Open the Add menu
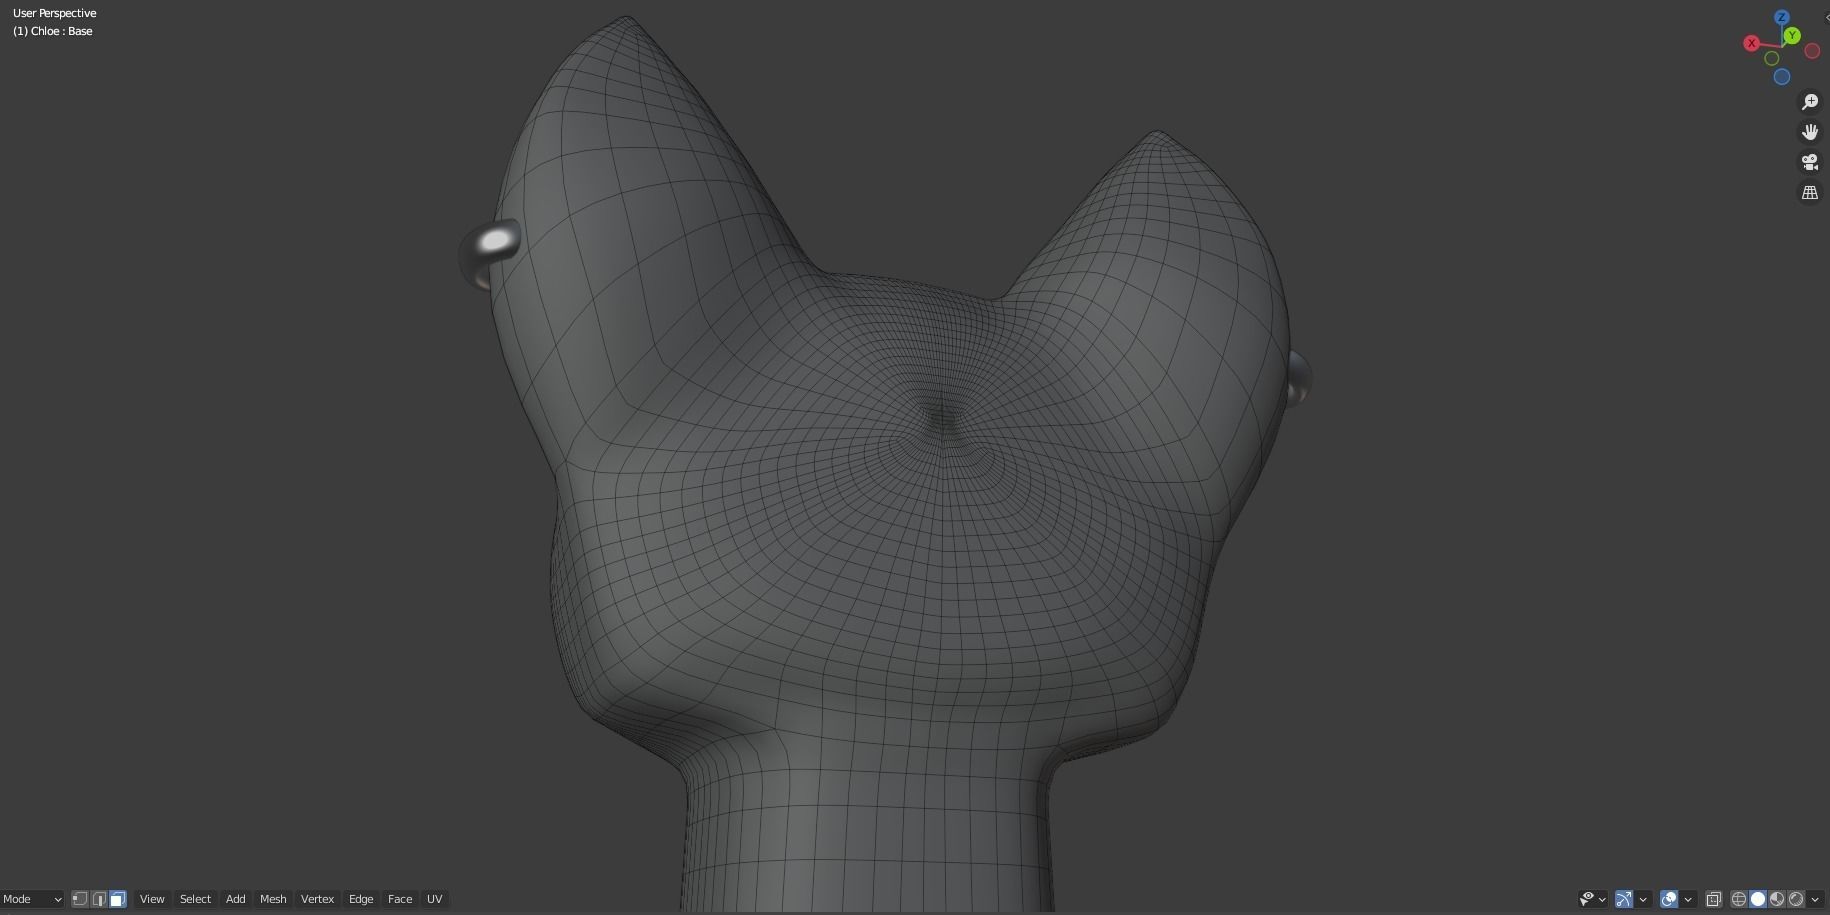The width and height of the screenshot is (1830, 915). [x=235, y=899]
